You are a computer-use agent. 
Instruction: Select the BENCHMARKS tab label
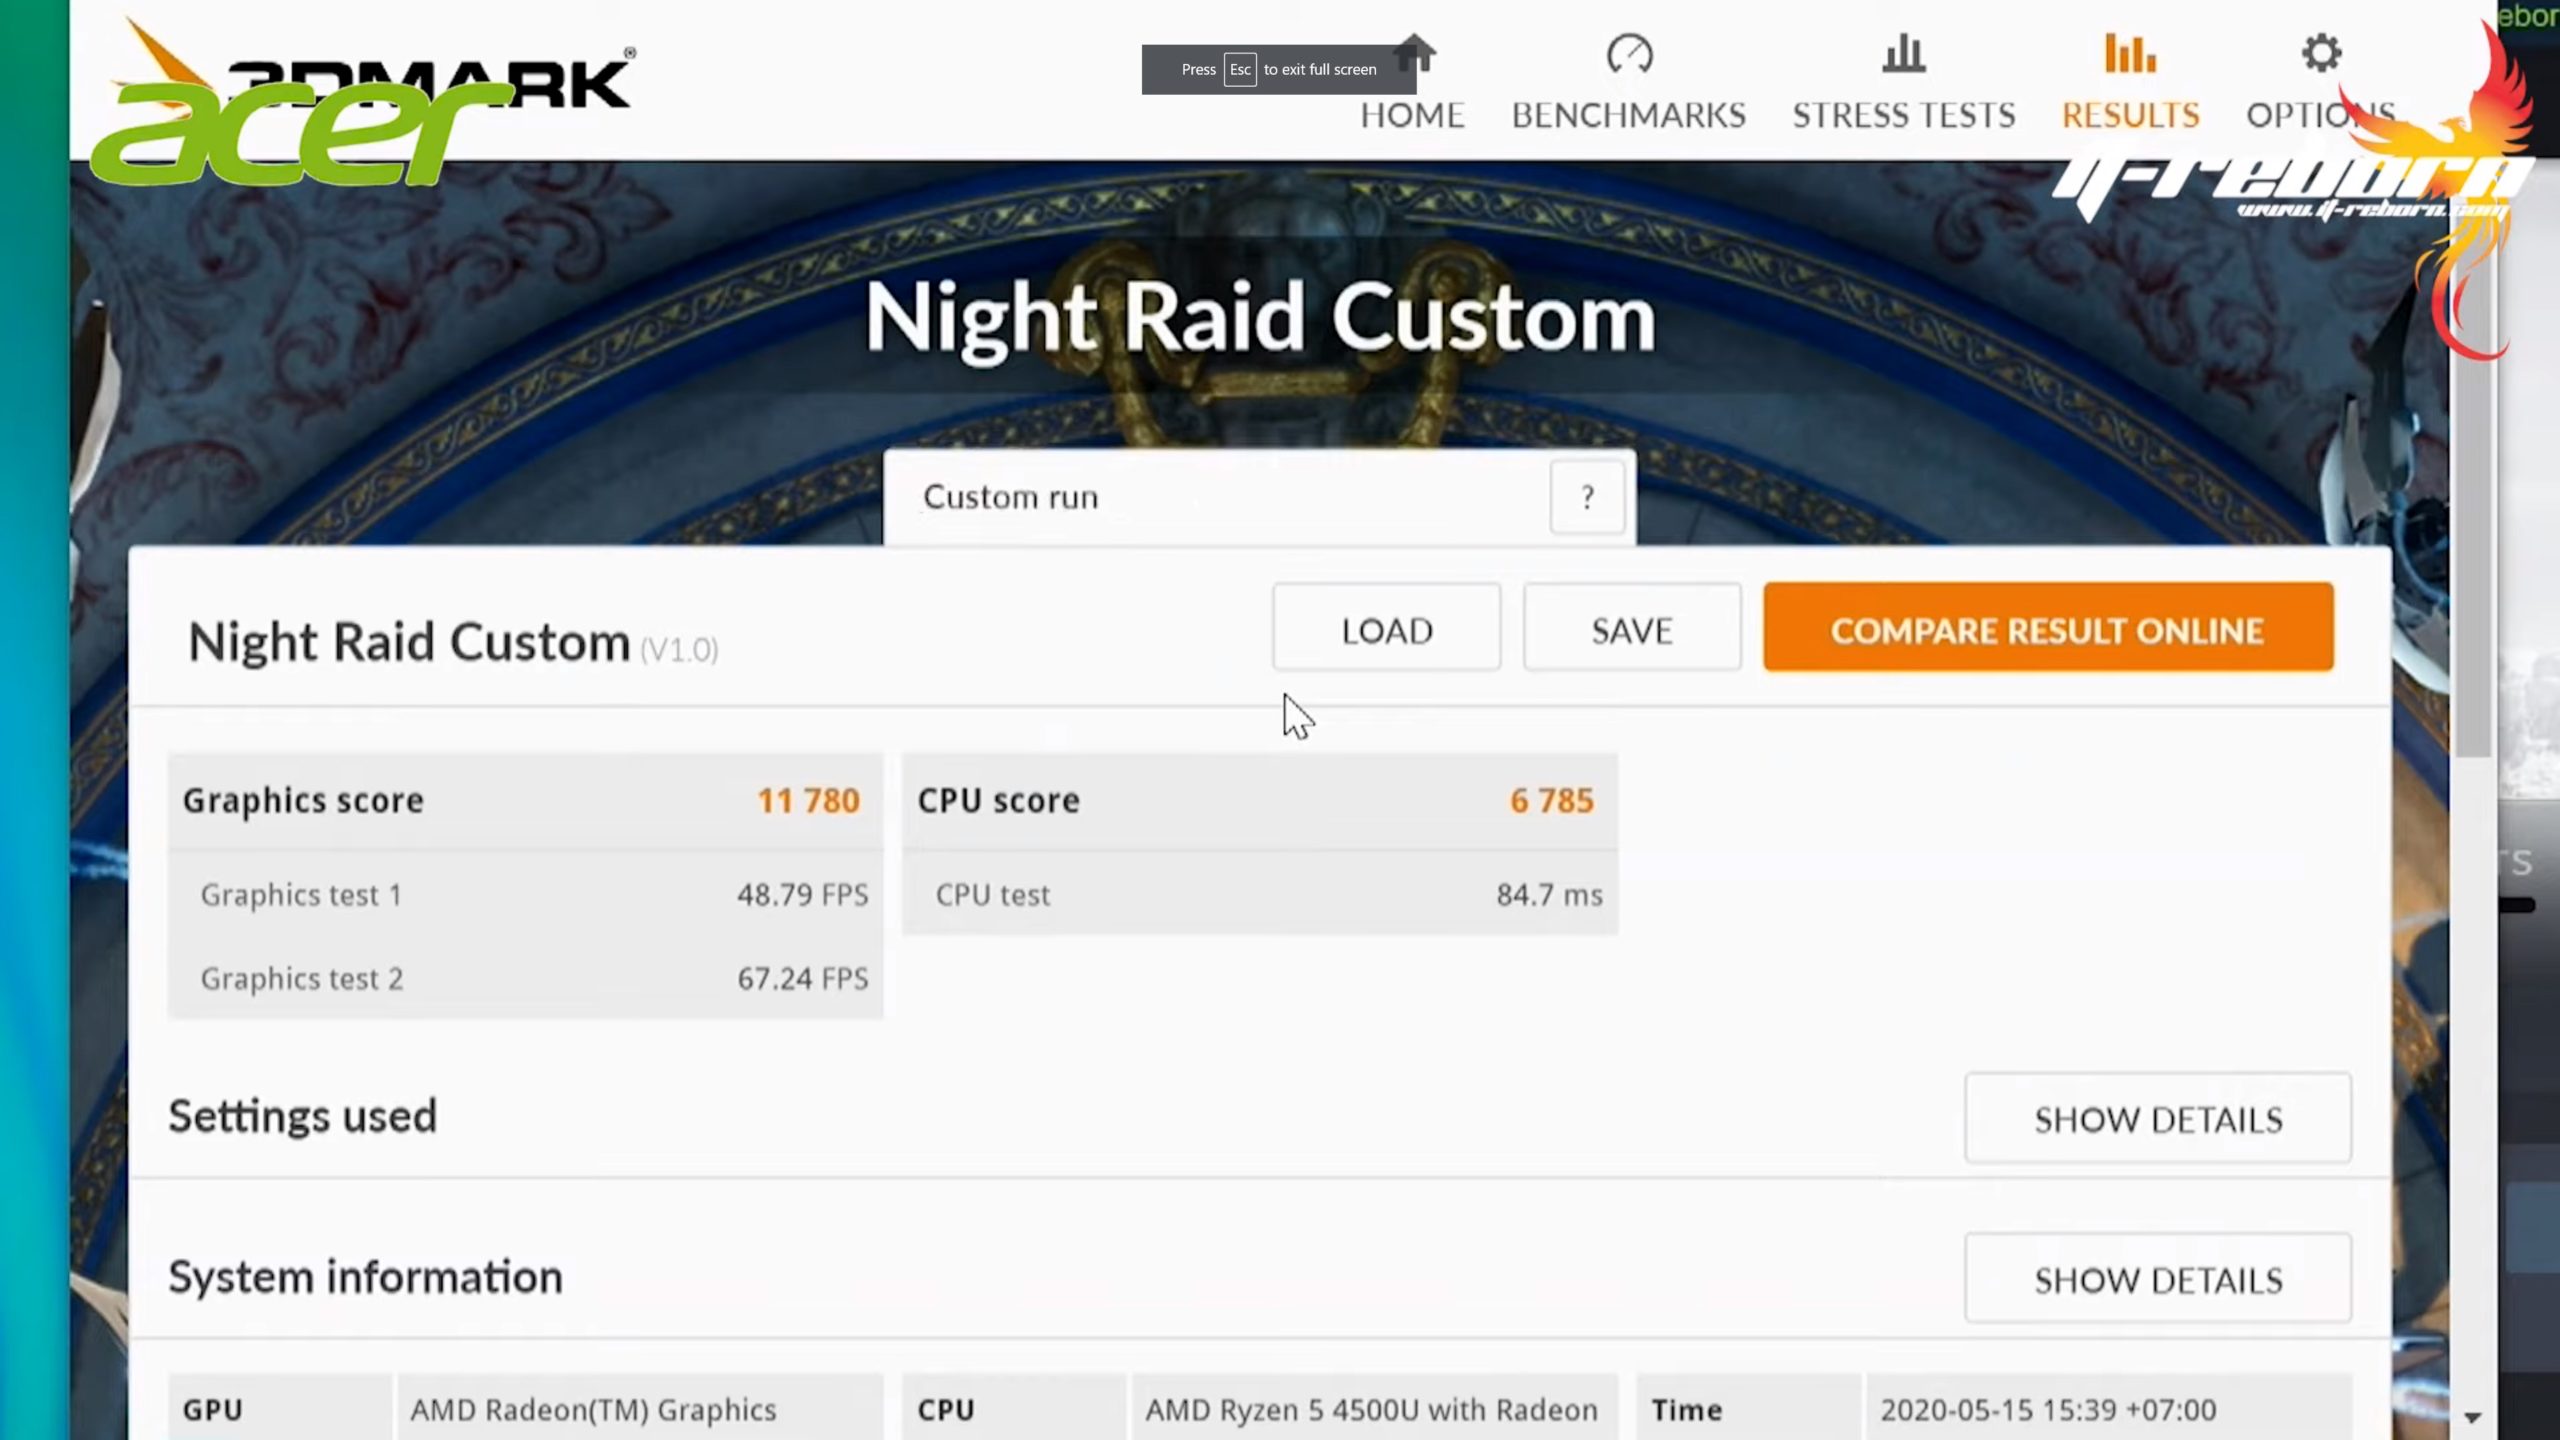[1628, 115]
